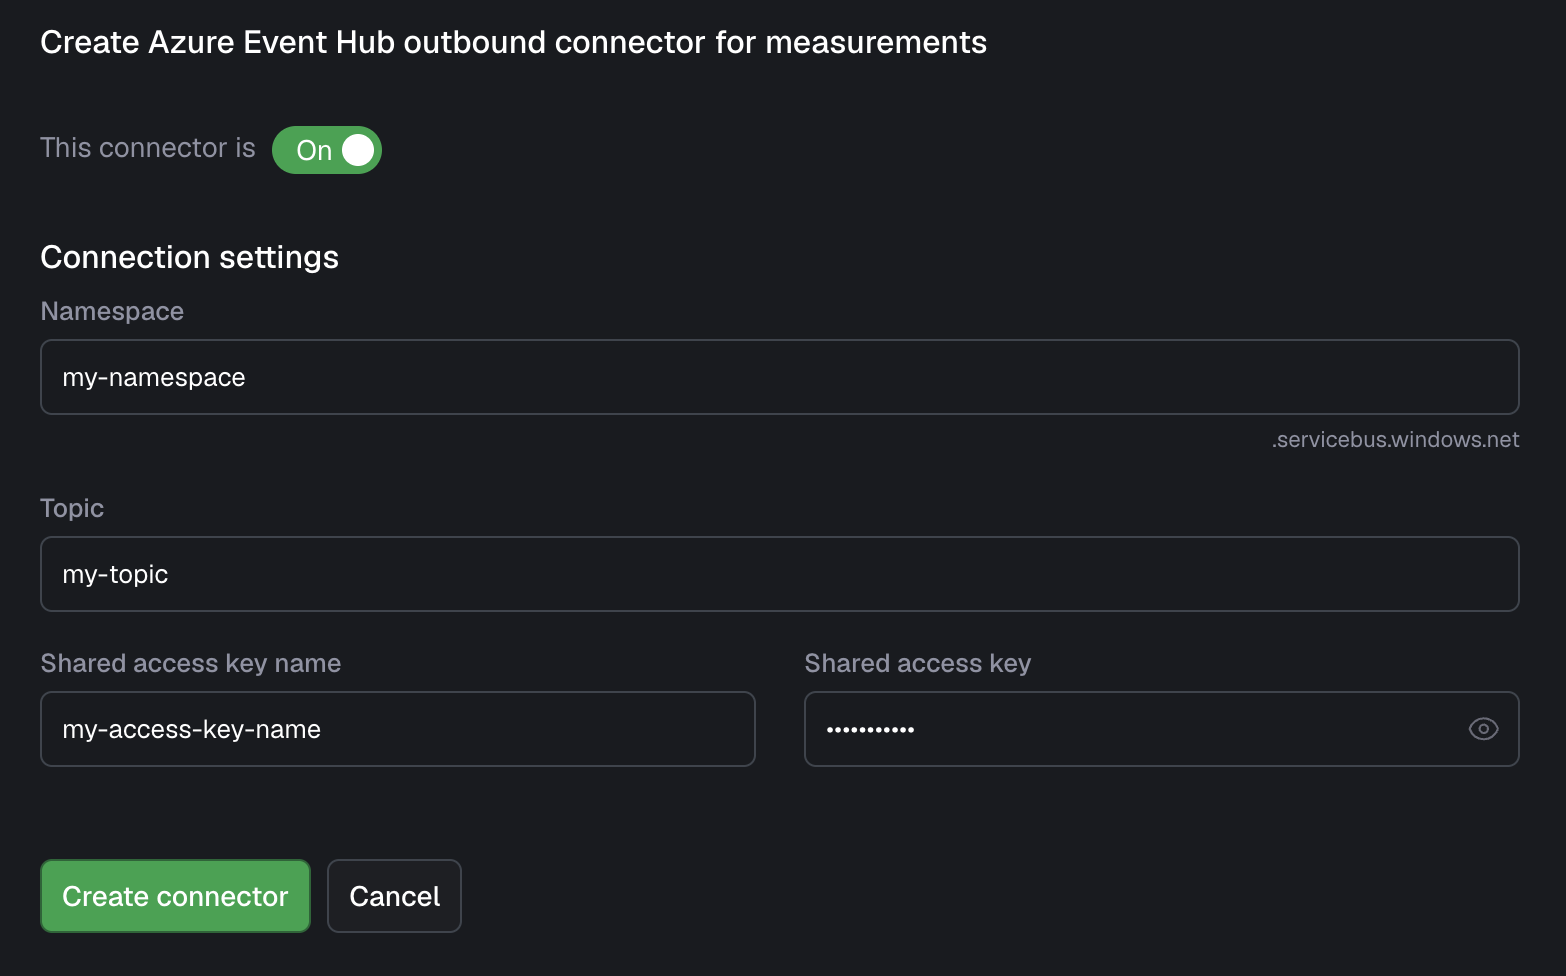Click the dialog title about Azure Event Hub
This screenshot has height=976, width=1566.
513,42
